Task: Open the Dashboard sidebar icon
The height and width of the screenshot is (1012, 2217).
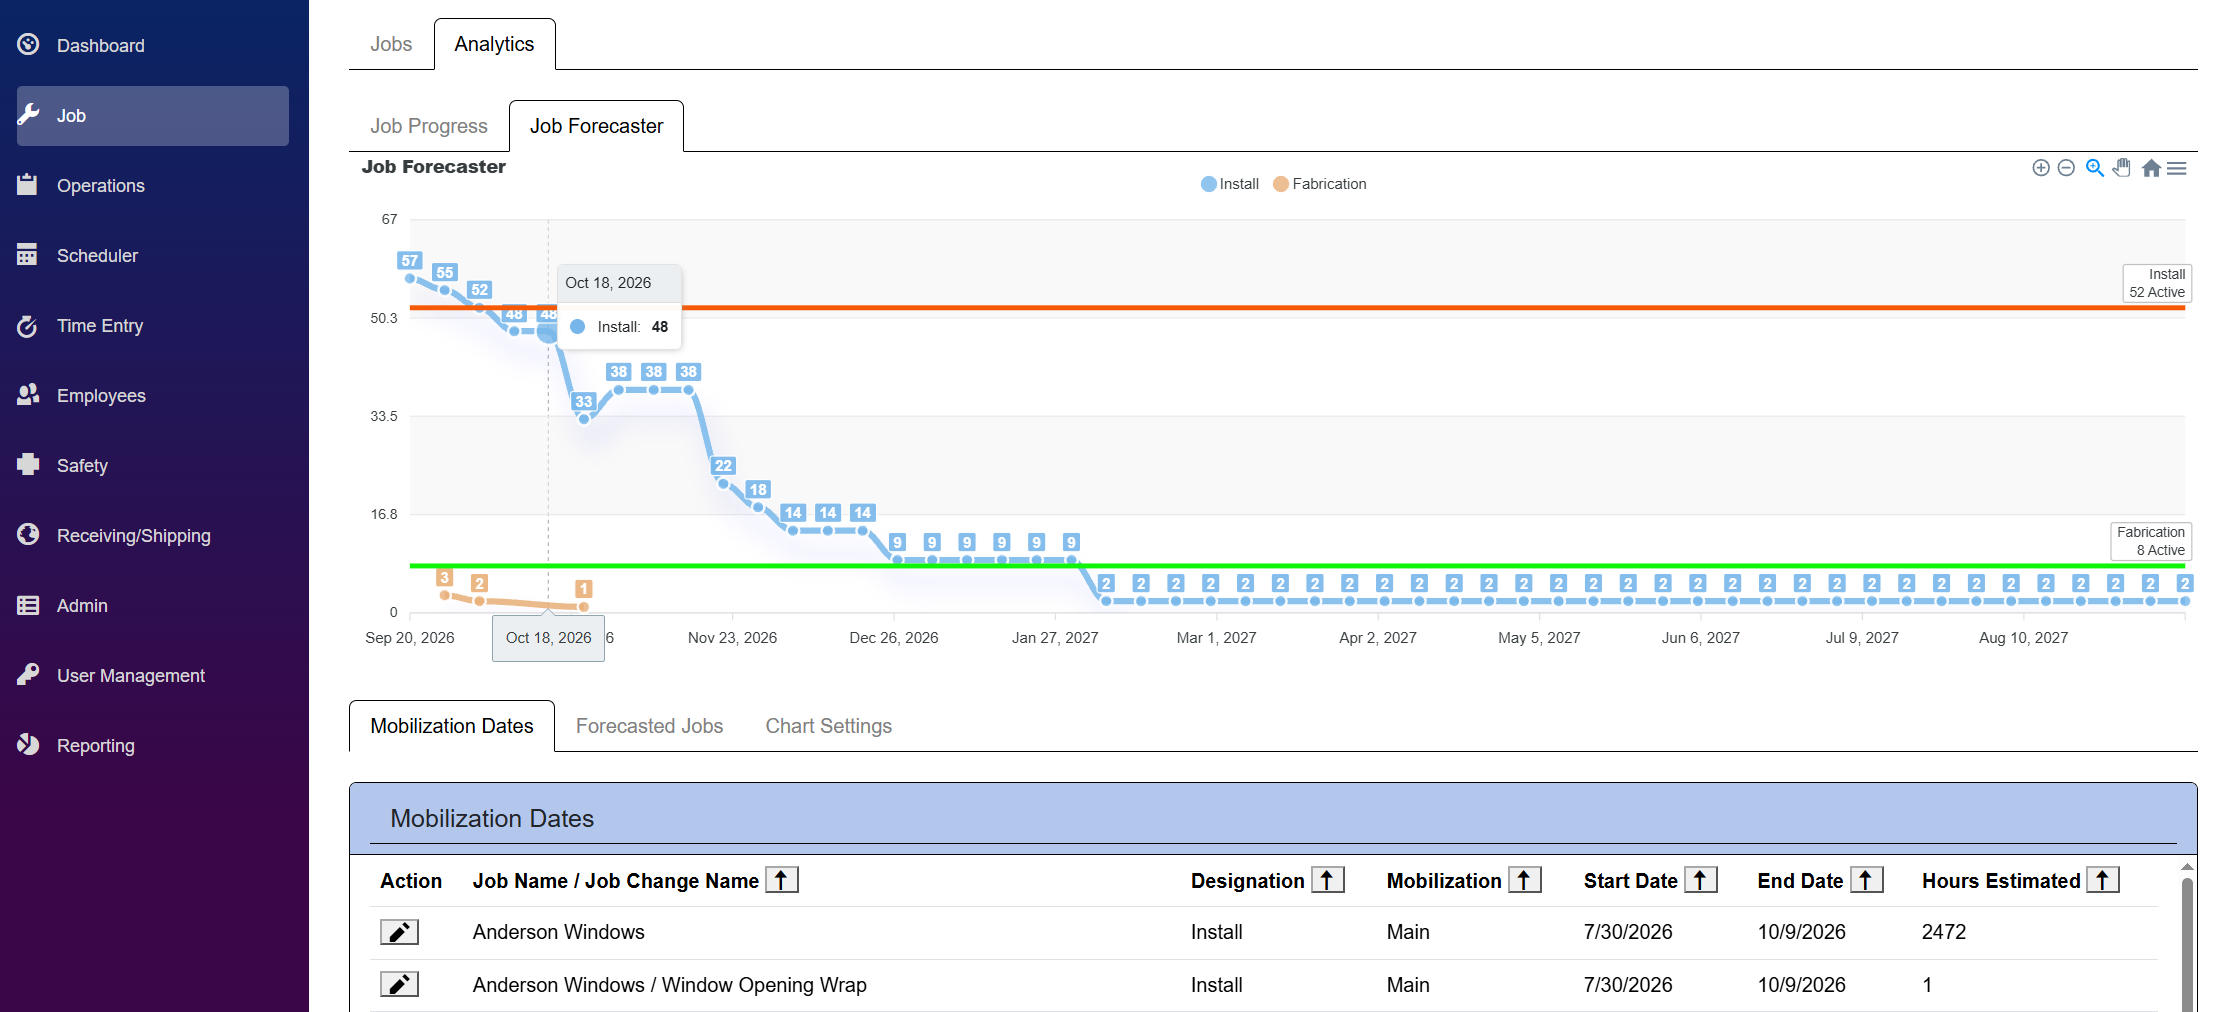Action: pos(28,45)
